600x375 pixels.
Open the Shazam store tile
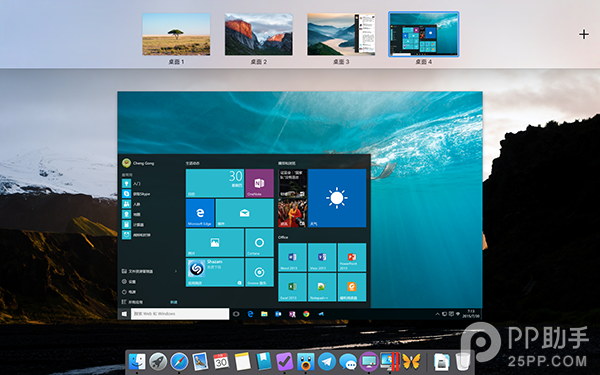point(215,272)
